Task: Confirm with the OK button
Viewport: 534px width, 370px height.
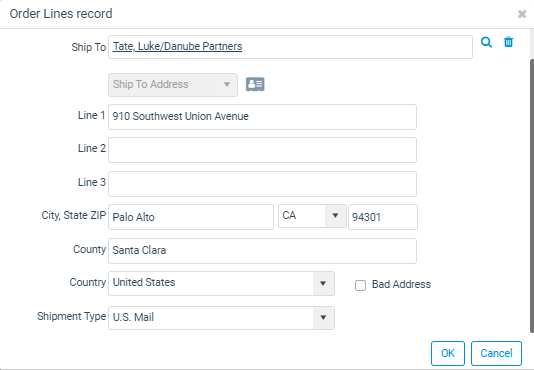Action: tap(447, 353)
